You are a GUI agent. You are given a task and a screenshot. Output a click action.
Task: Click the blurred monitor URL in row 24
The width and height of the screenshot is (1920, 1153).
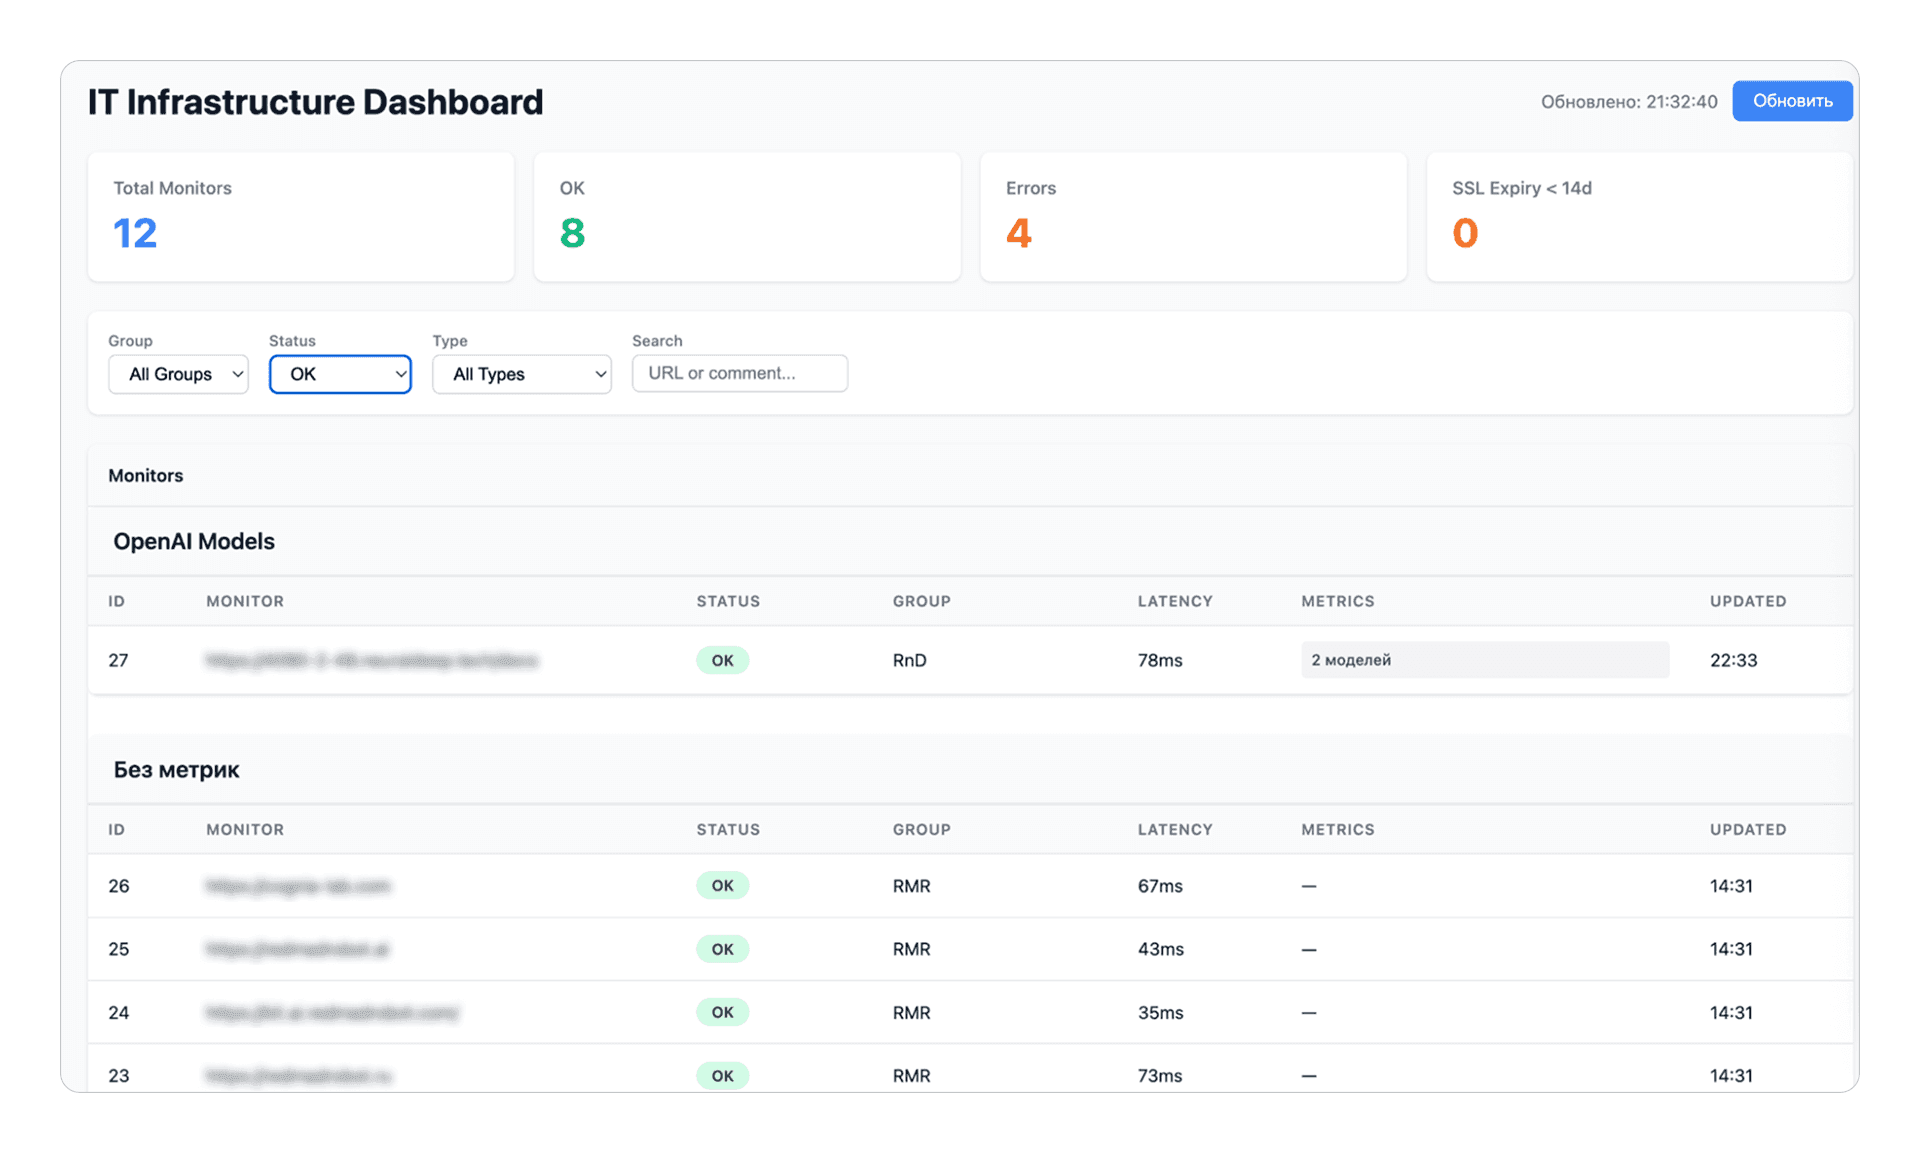pyautogui.click(x=332, y=1012)
